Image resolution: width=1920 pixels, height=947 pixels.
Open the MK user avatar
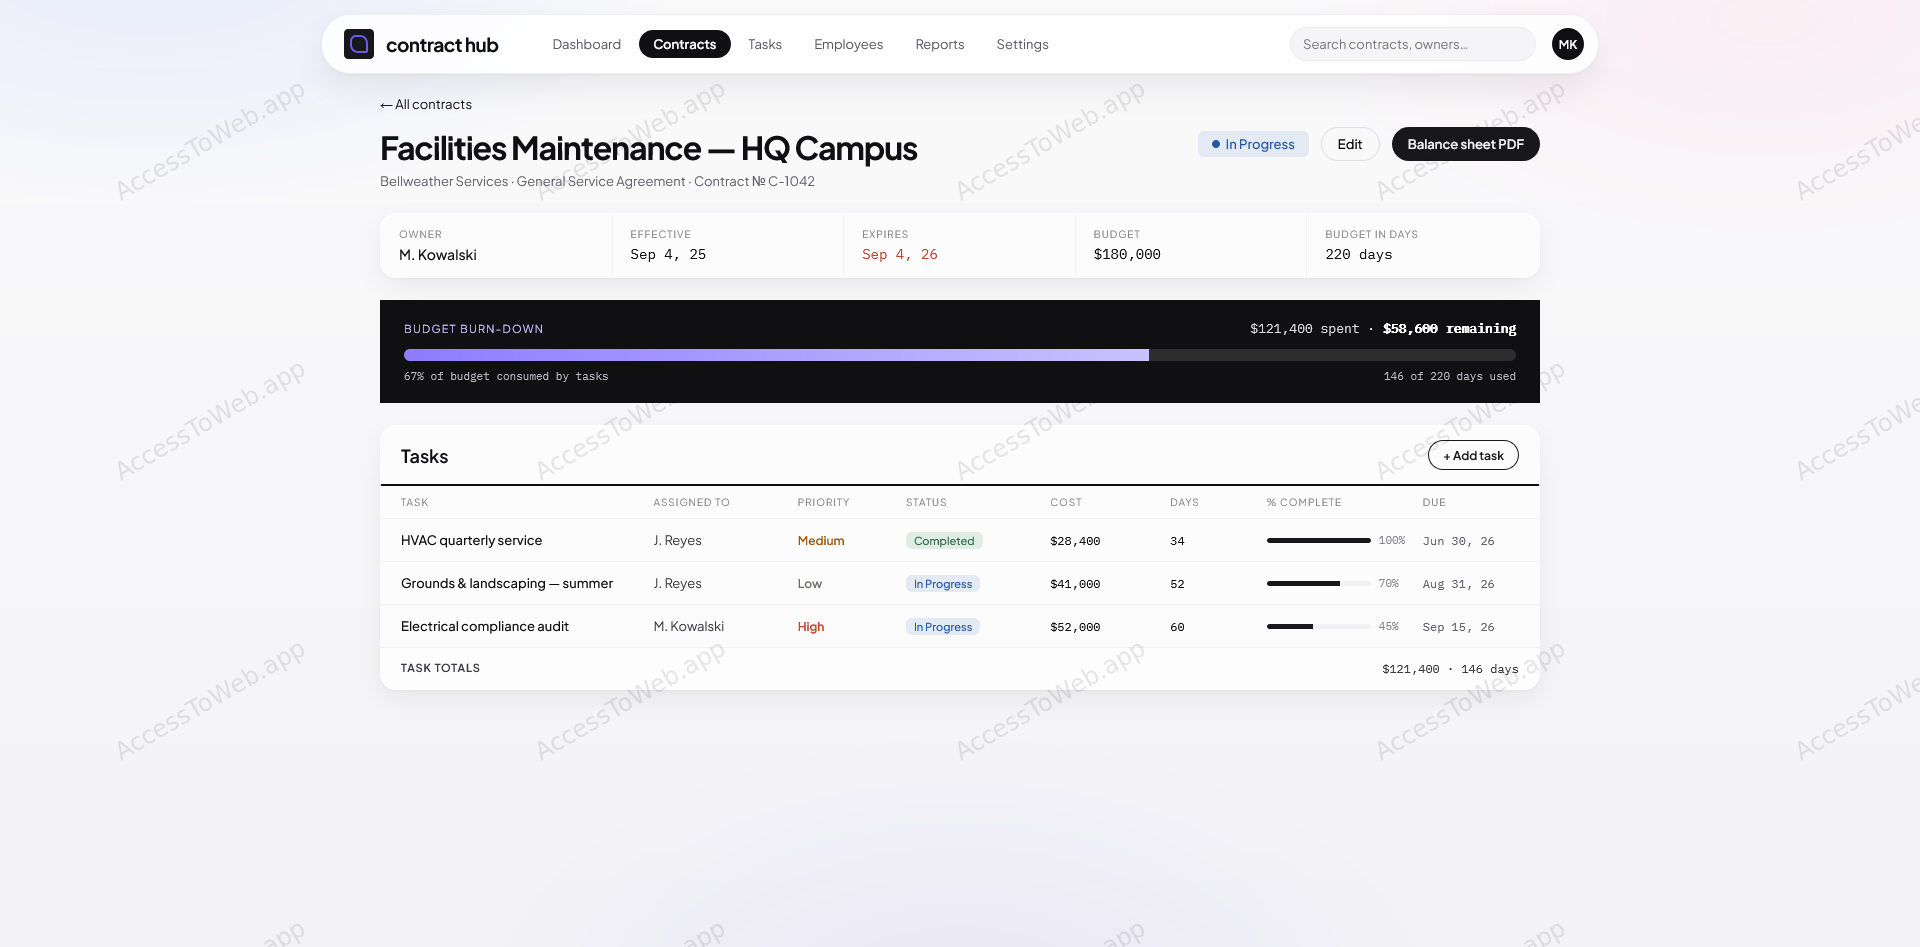[x=1568, y=44]
